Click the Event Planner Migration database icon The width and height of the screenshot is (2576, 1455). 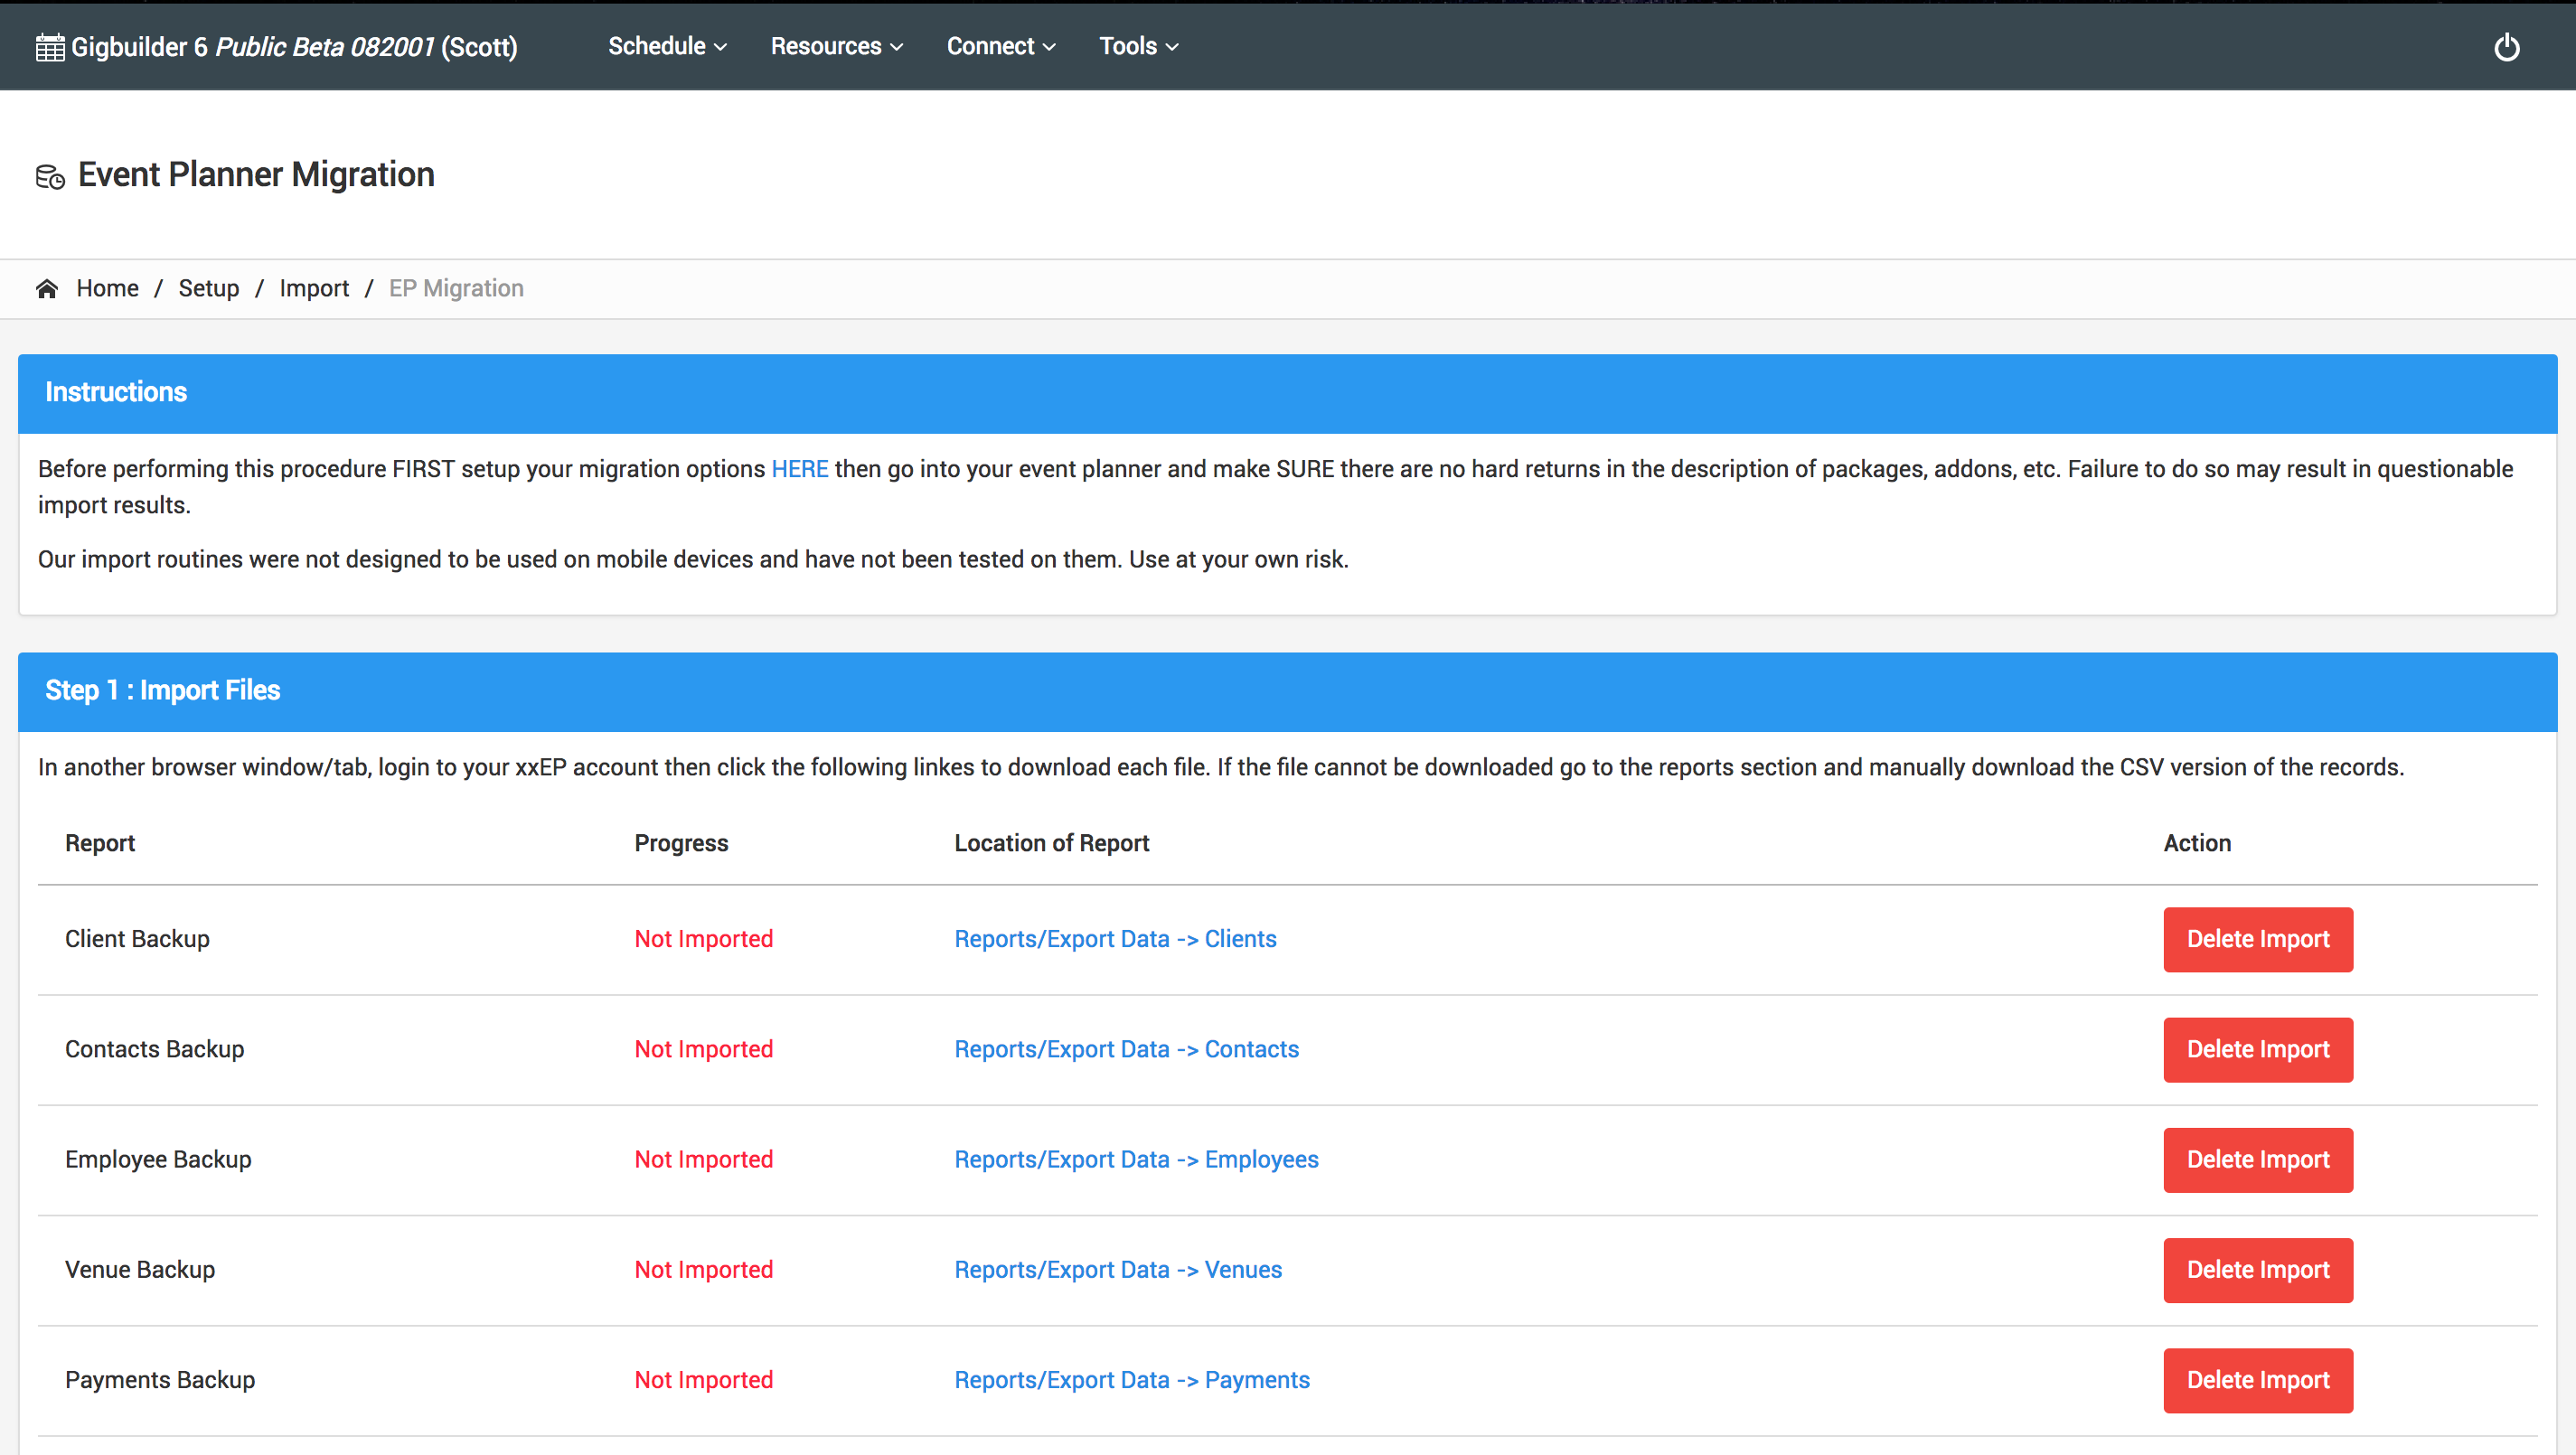tap(50, 177)
